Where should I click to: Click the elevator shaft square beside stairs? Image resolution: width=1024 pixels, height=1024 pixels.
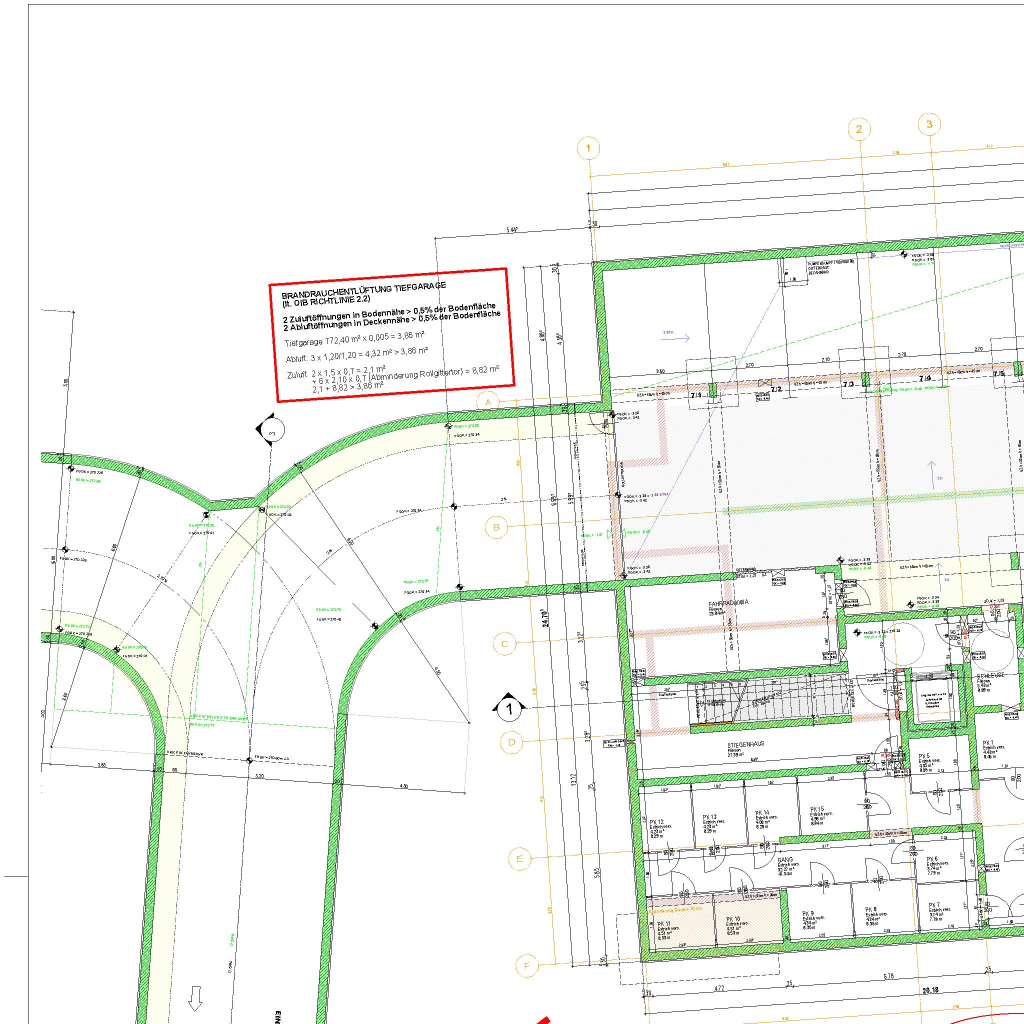coord(934,701)
